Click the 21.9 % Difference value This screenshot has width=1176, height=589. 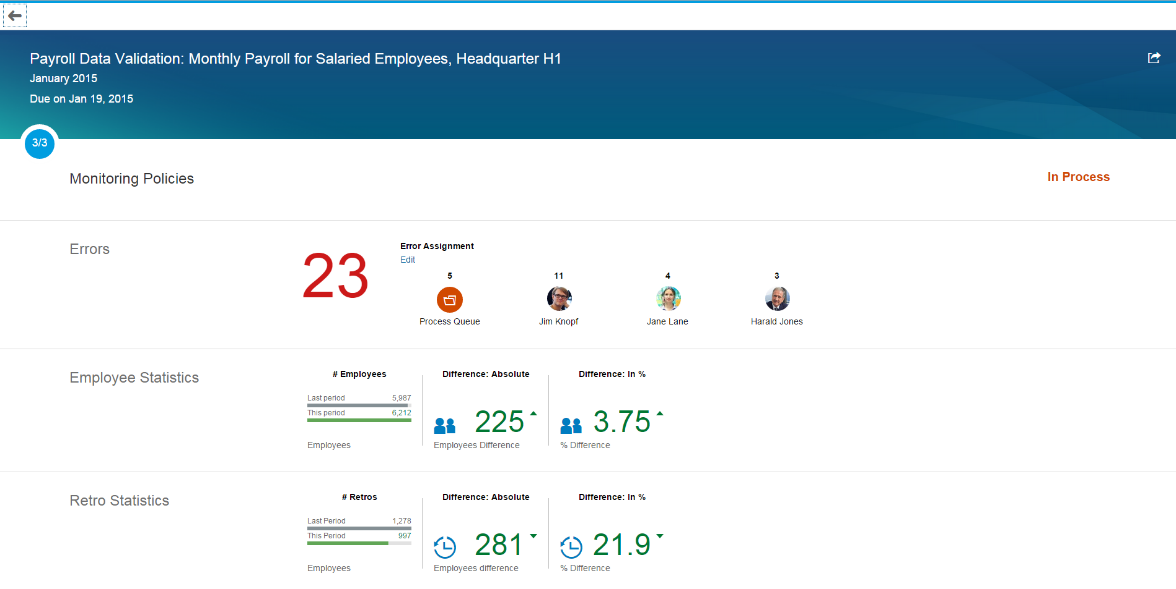622,545
